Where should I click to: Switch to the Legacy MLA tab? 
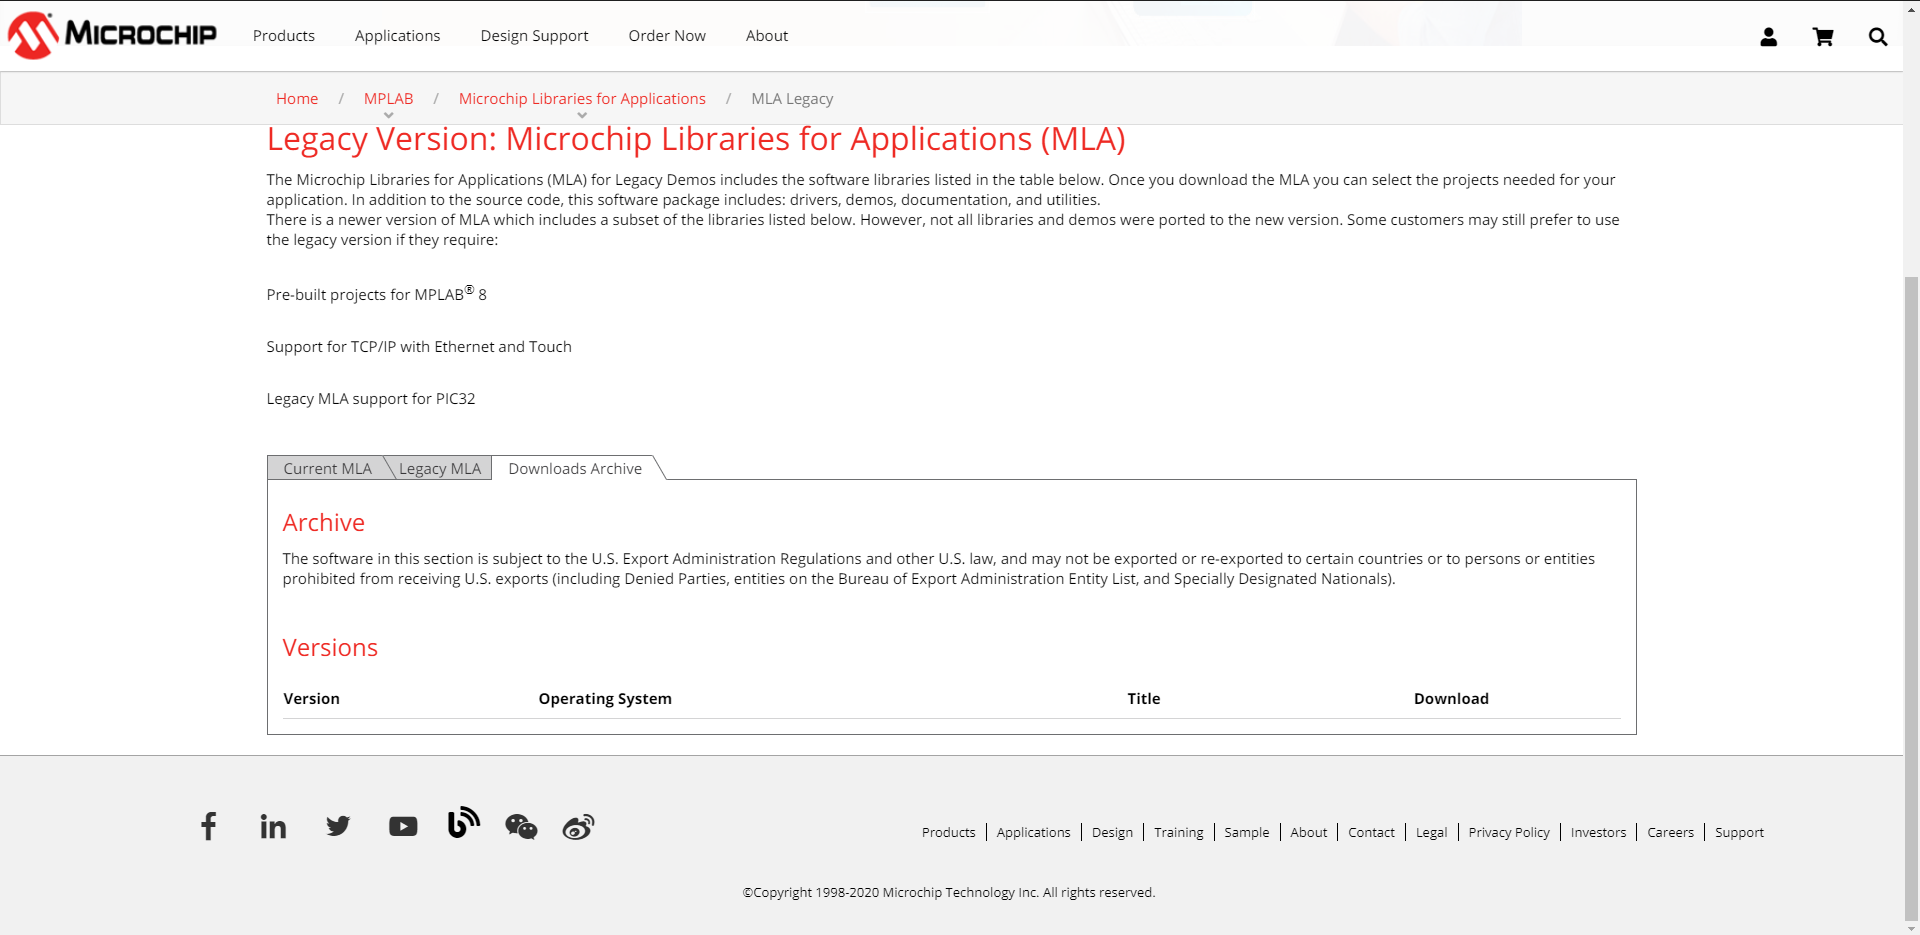[x=440, y=468]
